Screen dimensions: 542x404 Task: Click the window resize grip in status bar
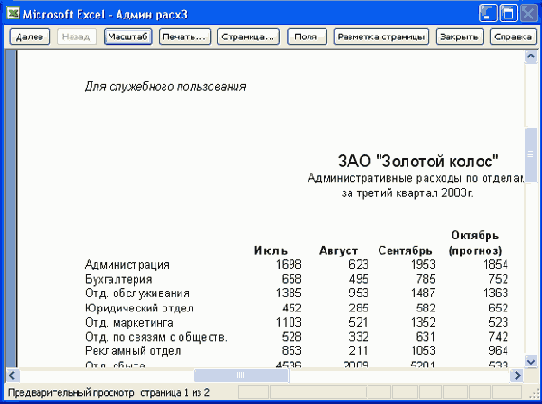coord(535,393)
